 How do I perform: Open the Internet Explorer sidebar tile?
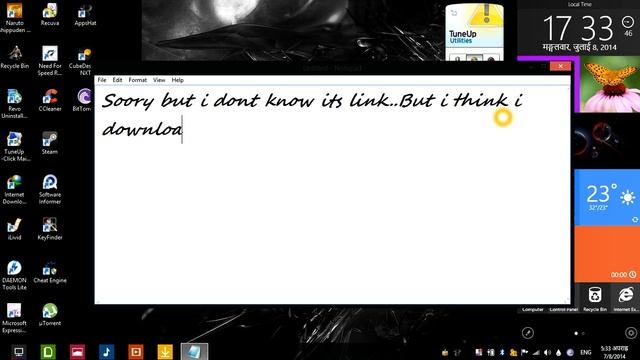(625, 299)
